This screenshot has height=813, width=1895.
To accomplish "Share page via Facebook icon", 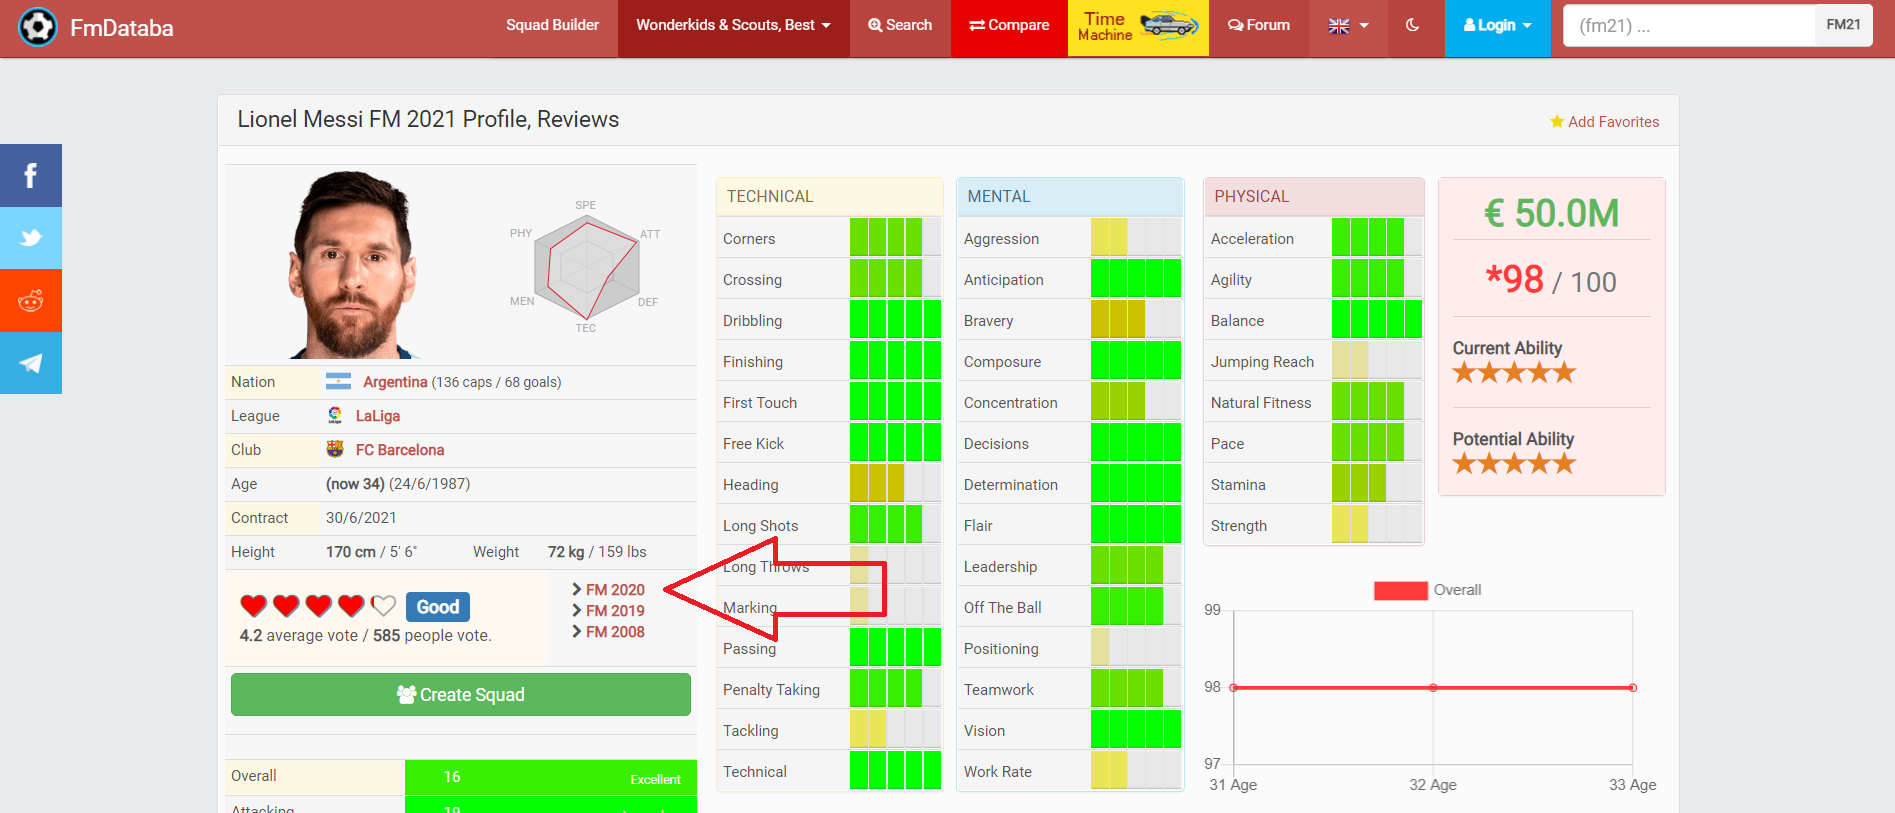I will pos(31,176).
